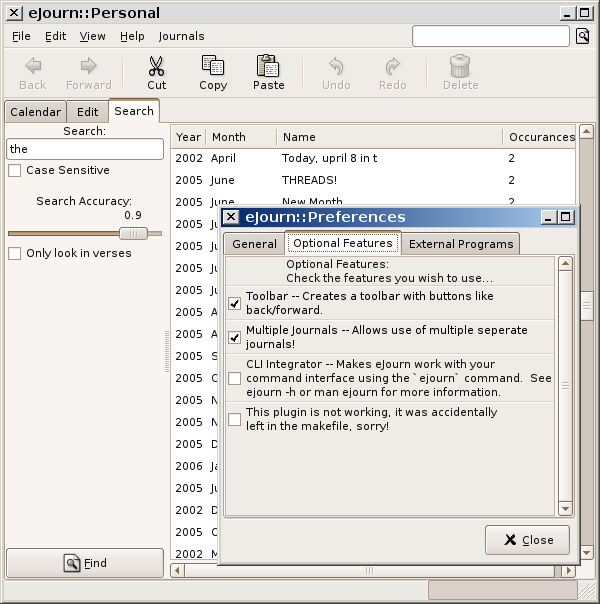Select the Search tab
Screen dimensions: 600x604
[134, 111]
